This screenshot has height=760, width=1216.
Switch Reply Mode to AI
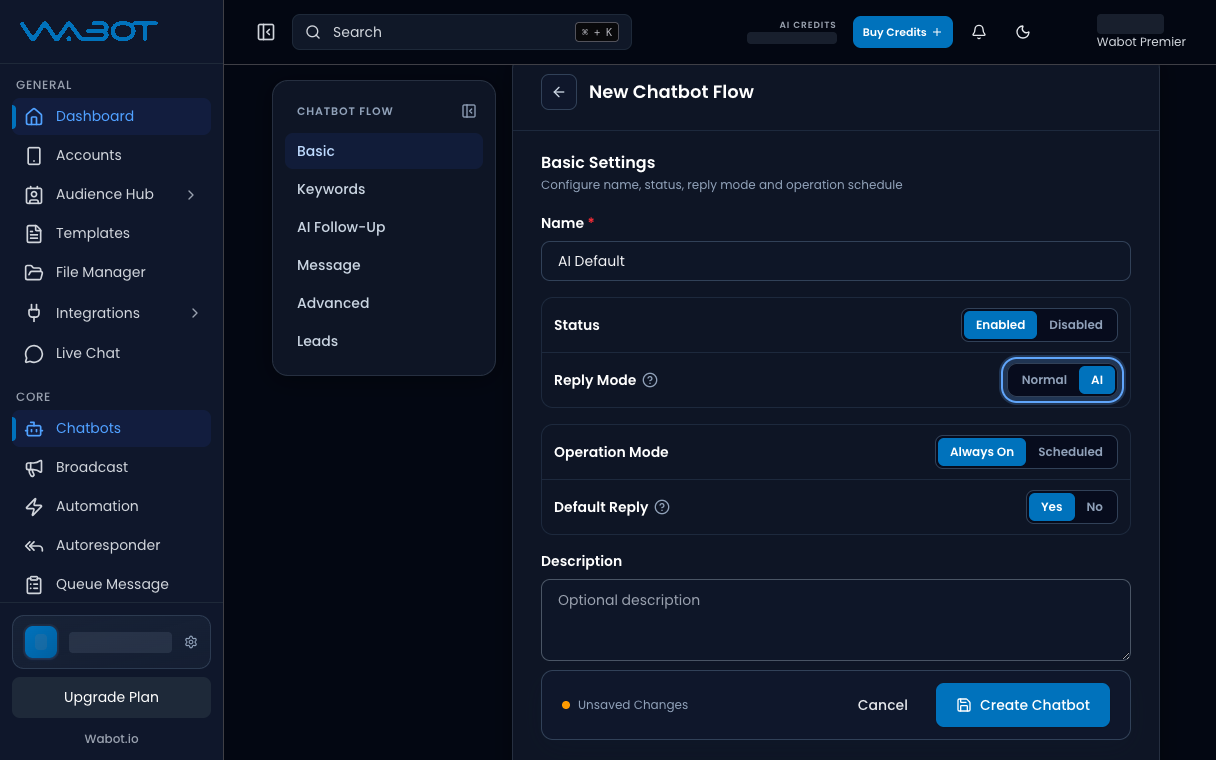click(1097, 380)
